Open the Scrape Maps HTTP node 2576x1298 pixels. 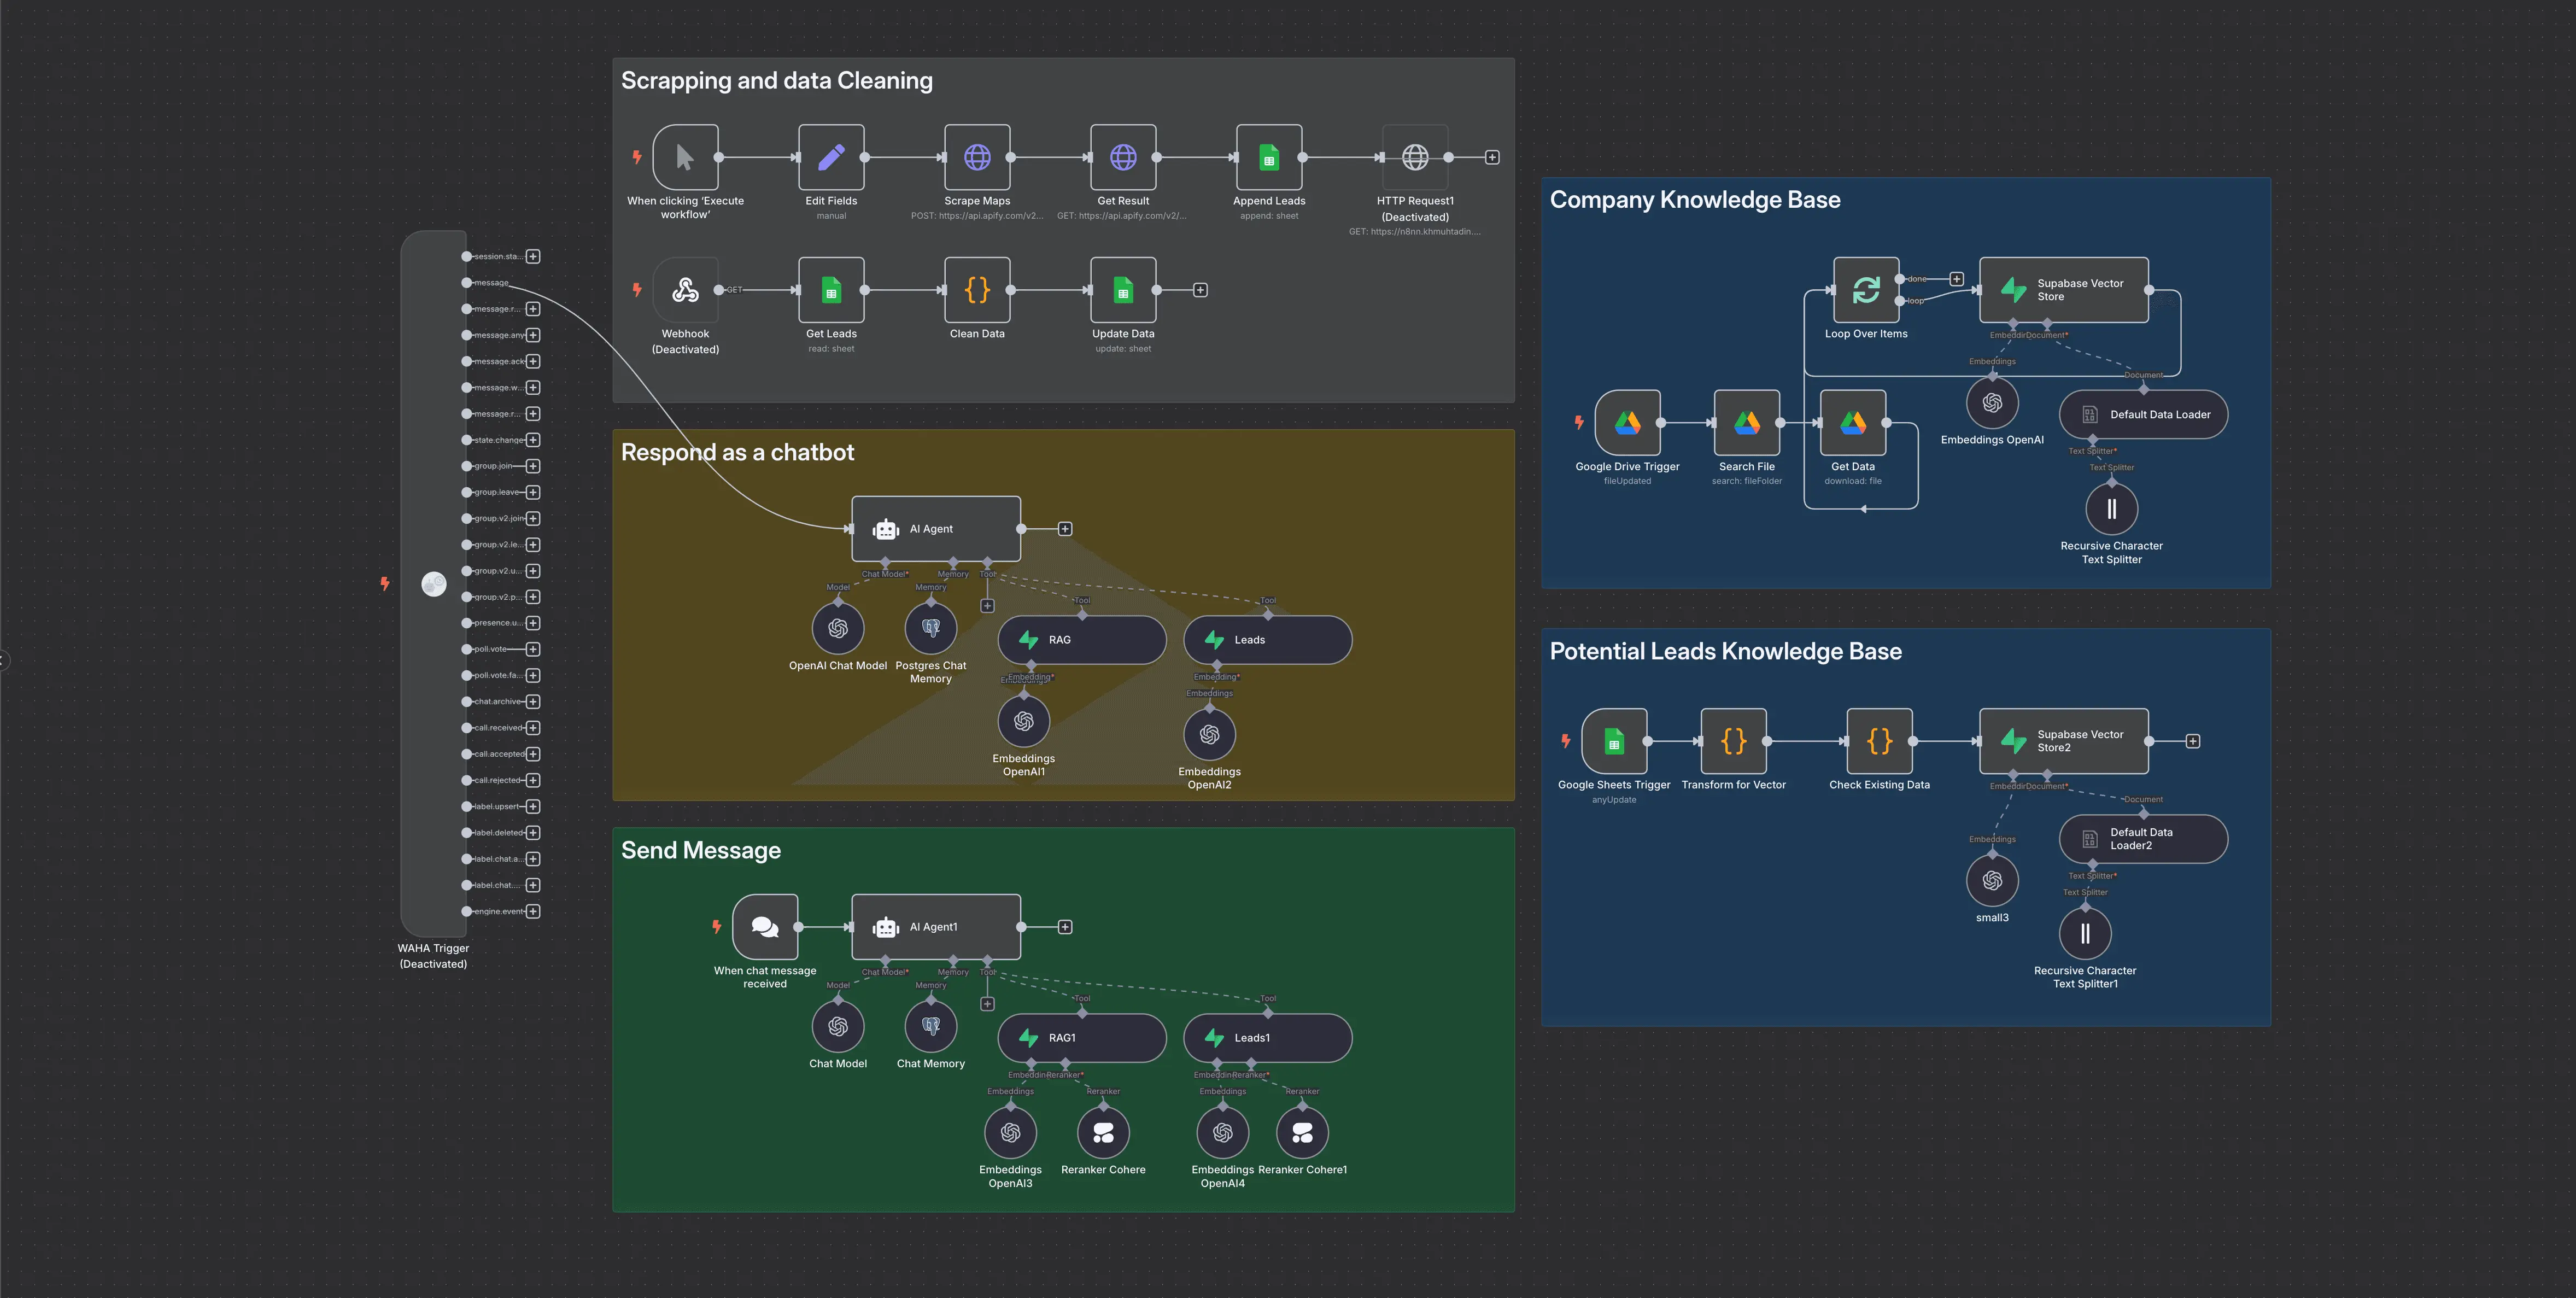(x=977, y=157)
